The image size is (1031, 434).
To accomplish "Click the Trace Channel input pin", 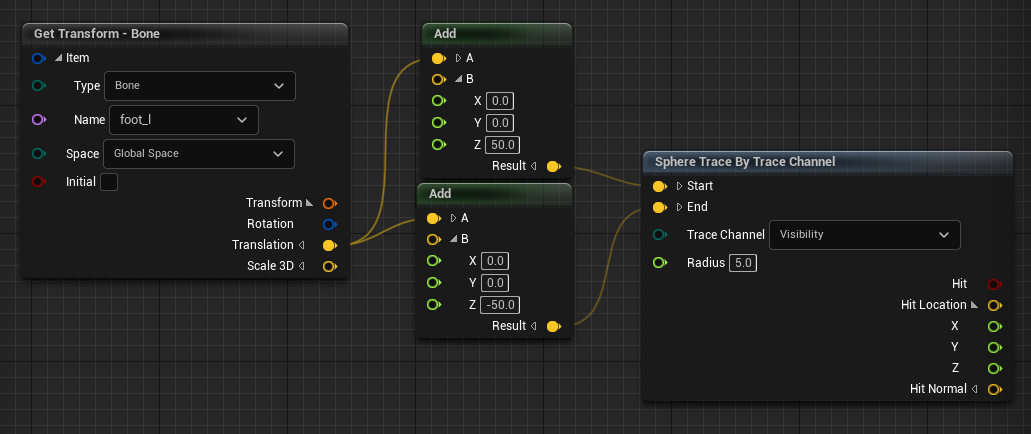I will click(x=659, y=235).
